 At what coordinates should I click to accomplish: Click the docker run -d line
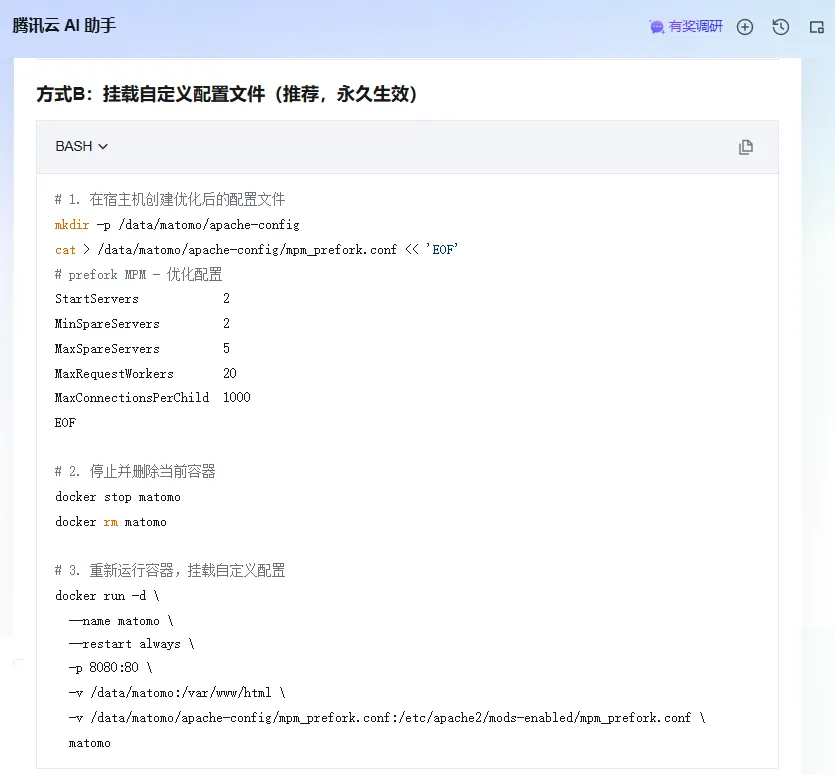(x=107, y=595)
